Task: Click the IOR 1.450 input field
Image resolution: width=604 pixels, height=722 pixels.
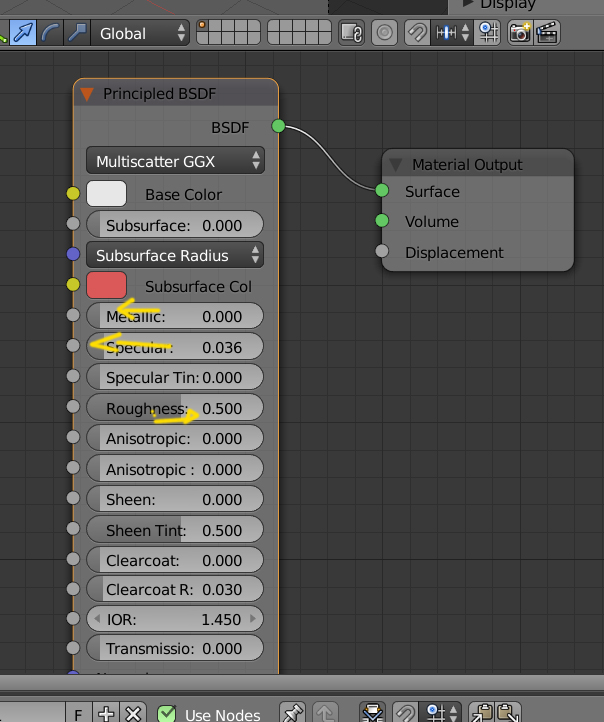Action: coord(175,619)
